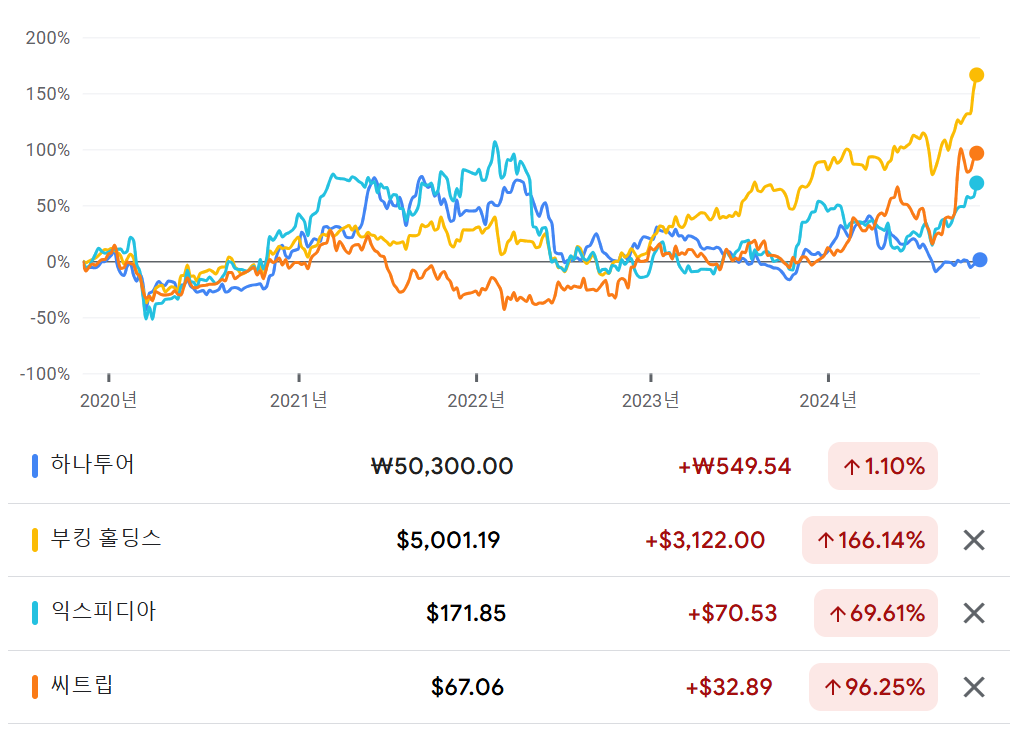
Task: Click the blue 하나투어 legend color bar
Action: pos(35,466)
